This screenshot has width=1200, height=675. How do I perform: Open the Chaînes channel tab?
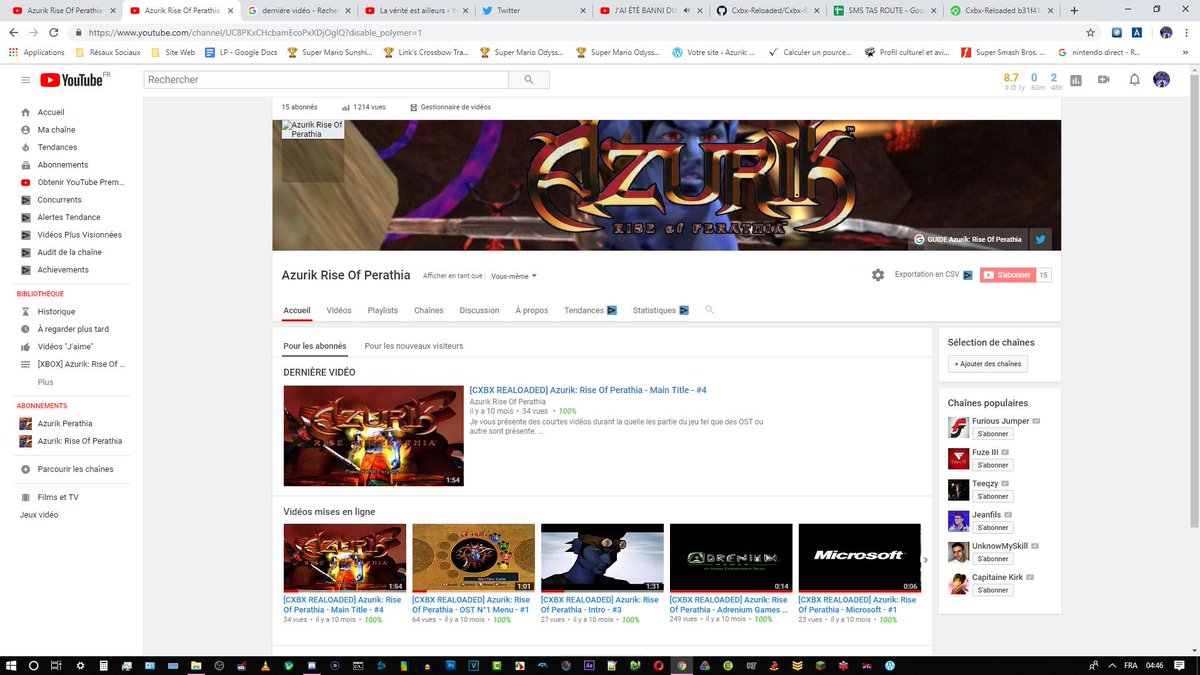click(429, 310)
